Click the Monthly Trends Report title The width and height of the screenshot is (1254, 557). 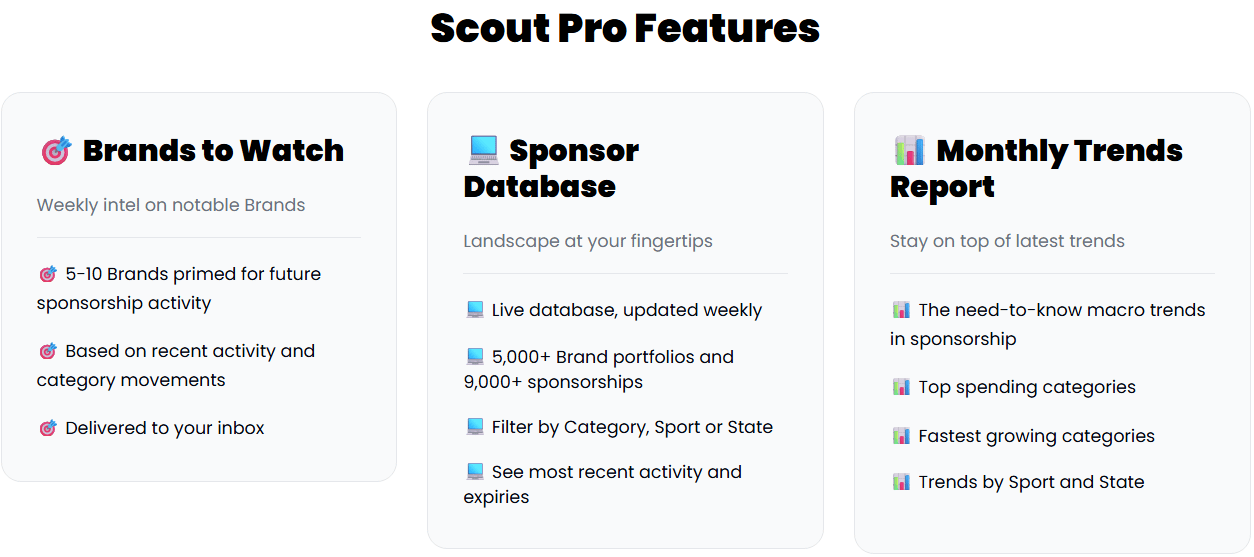tap(1036, 169)
